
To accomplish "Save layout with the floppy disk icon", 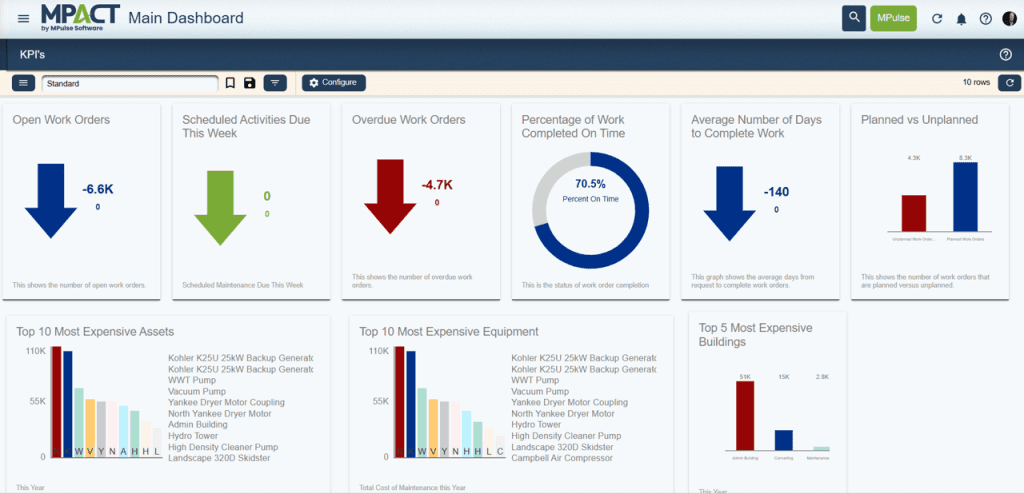I will [x=249, y=83].
